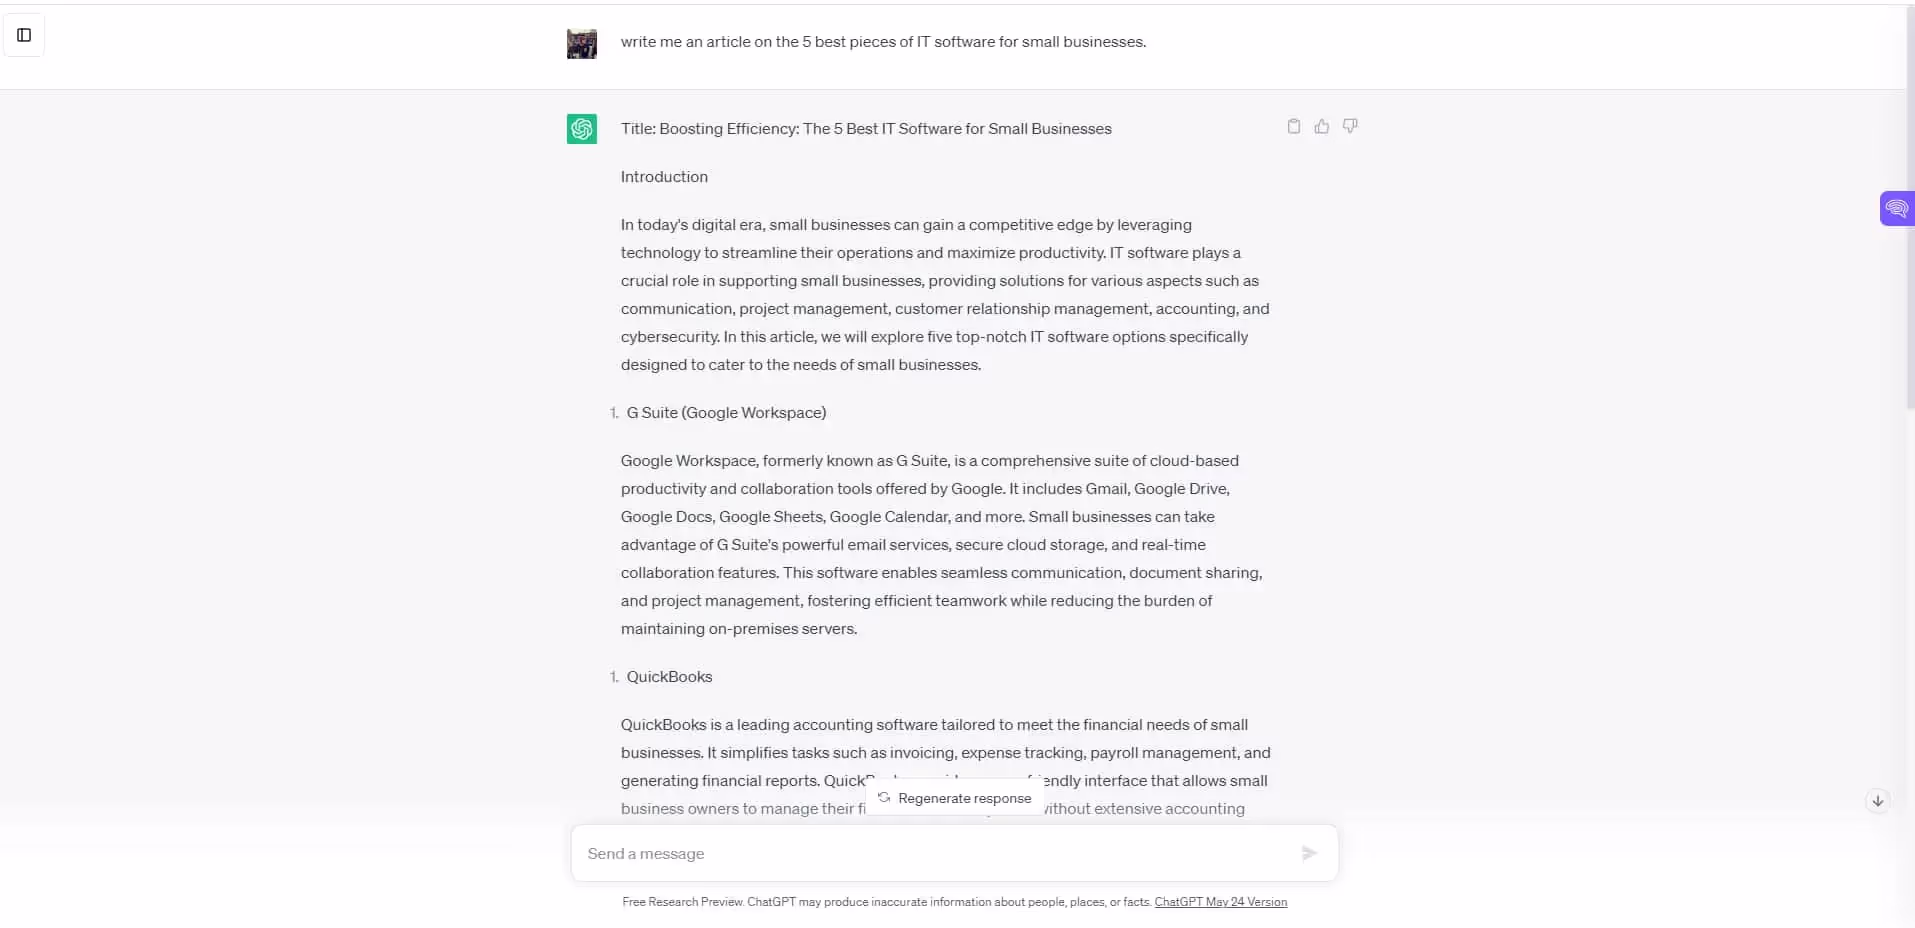Click the paragraph starting "Google Workspace, formerly known"
1915x928 pixels.
(940, 545)
